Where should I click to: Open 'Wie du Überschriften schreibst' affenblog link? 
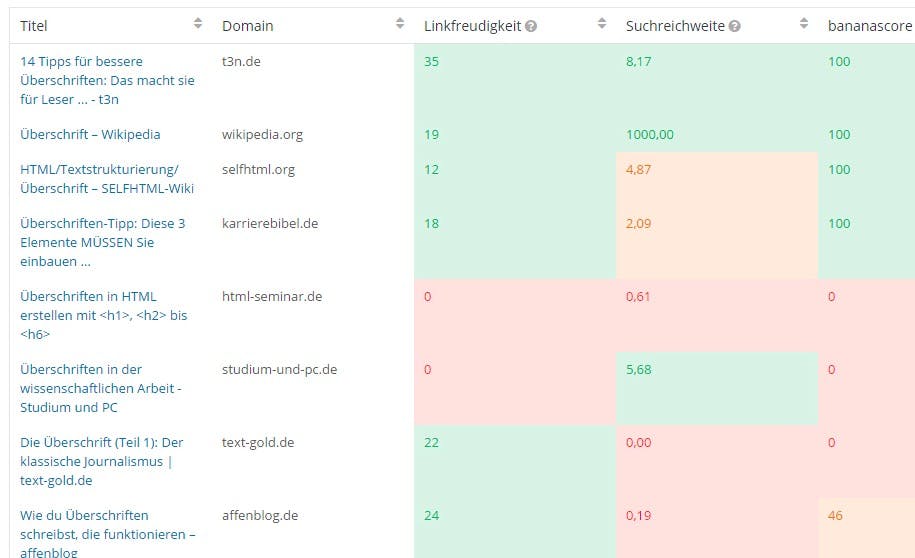pos(108,534)
